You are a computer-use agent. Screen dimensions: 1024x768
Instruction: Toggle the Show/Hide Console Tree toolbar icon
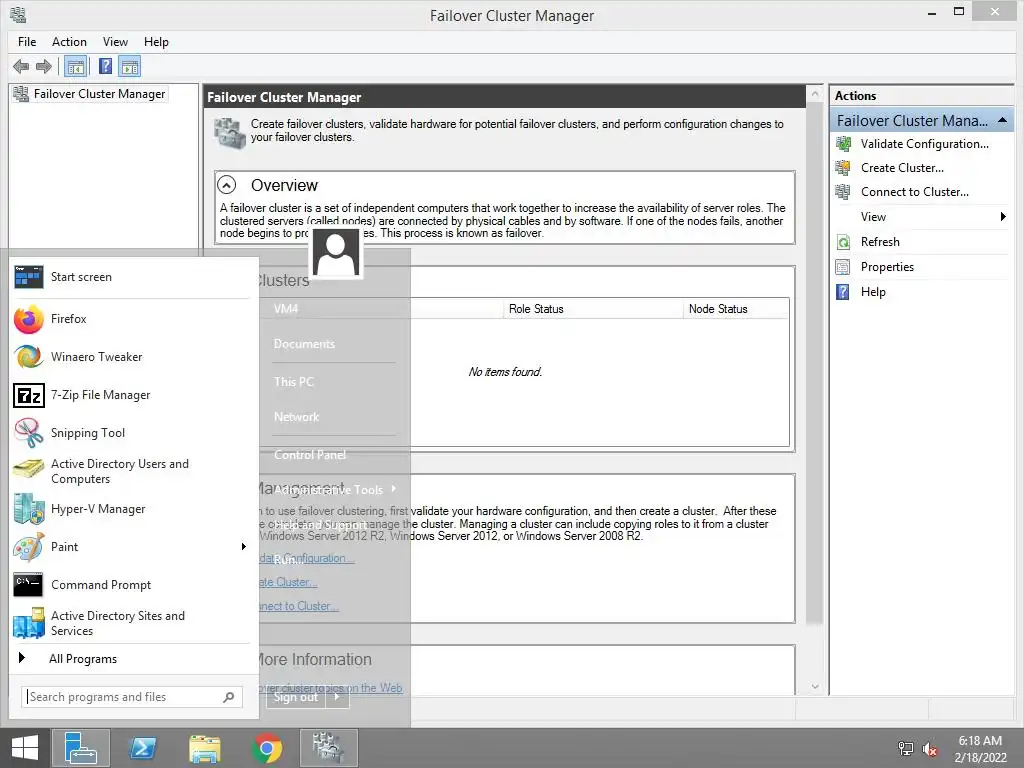click(x=76, y=66)
